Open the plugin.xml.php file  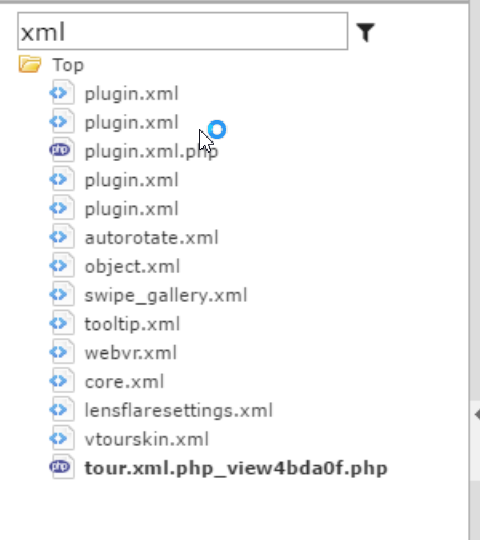[x=152, y=152]
